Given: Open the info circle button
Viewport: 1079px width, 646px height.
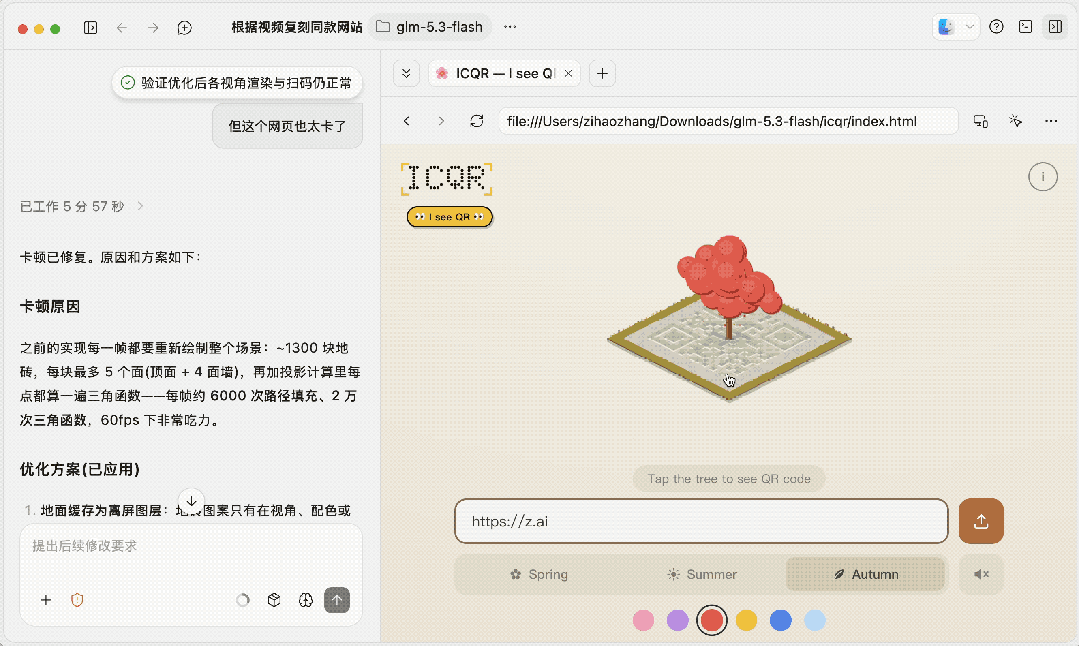Looking at the screenshot, I should pos(1043,177).
